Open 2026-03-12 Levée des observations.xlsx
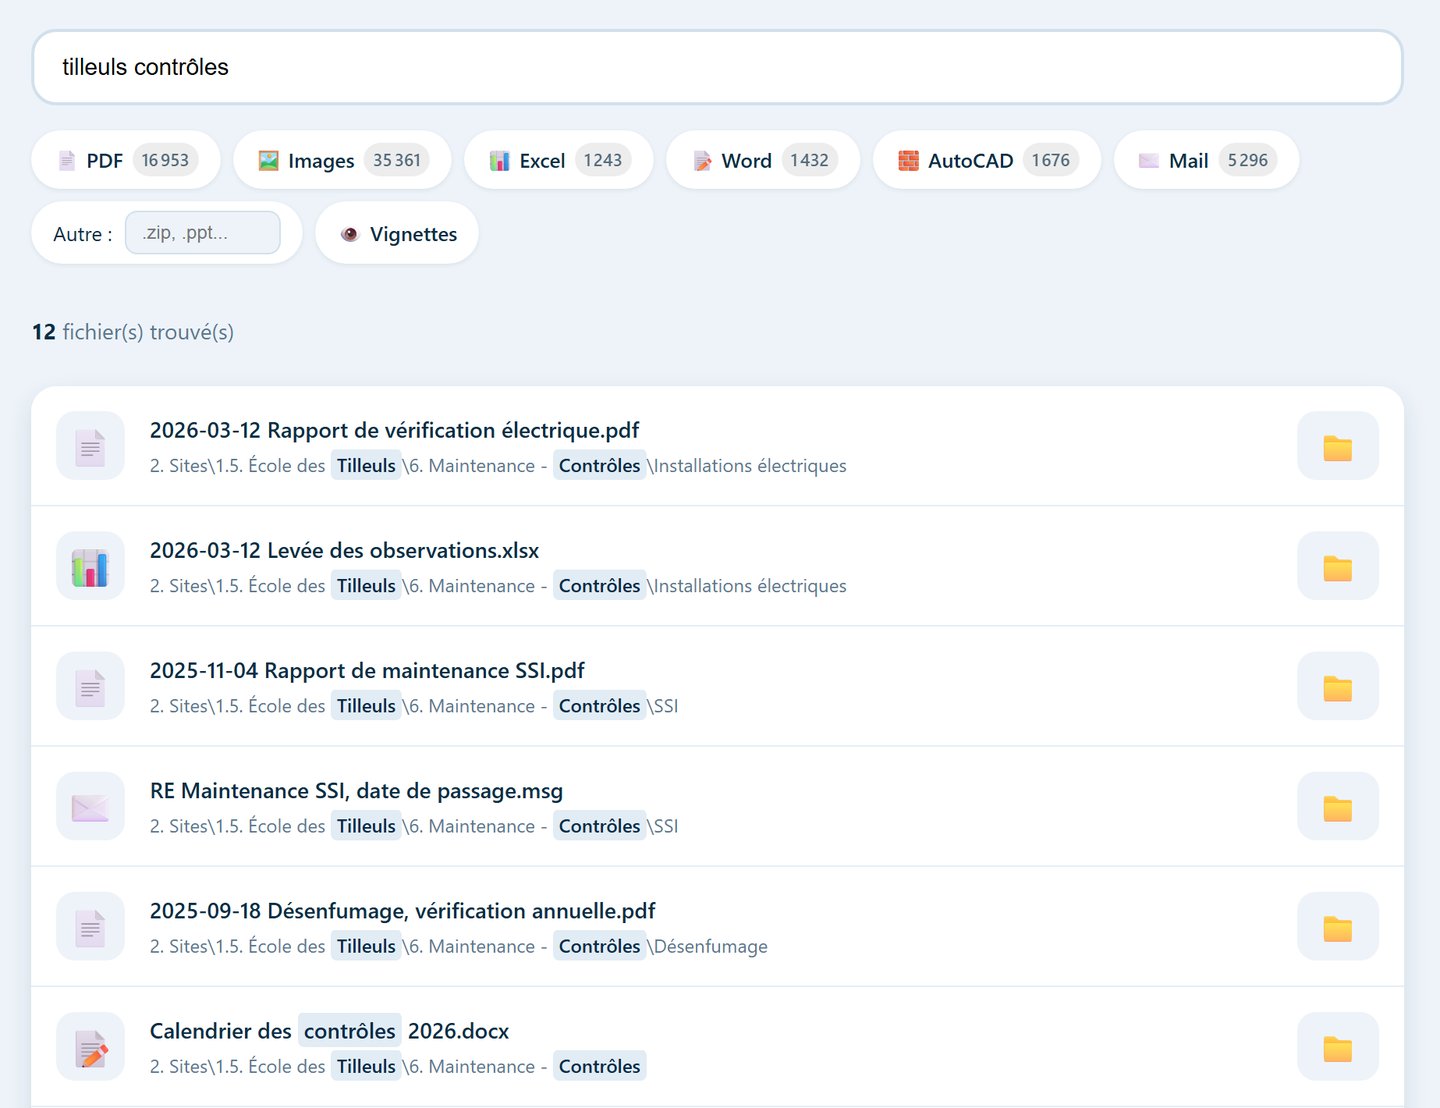Screen dimensions: 1440x1108 click(344, 550)
